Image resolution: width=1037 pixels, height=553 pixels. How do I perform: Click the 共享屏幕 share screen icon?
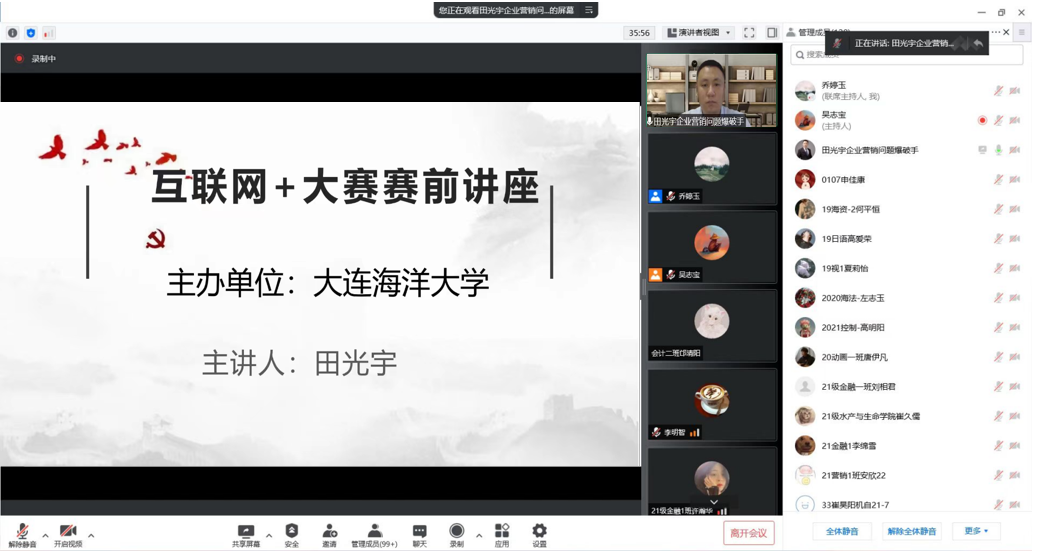tap(245, 533)
